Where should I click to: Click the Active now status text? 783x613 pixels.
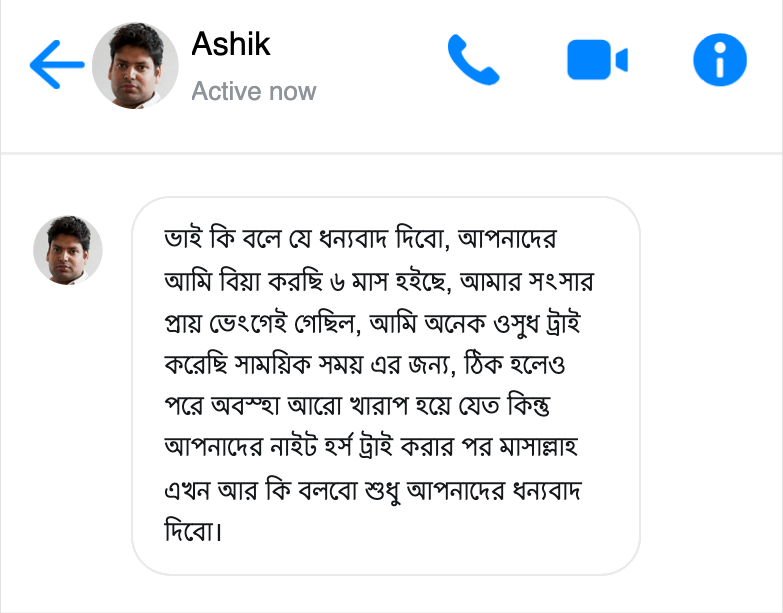pos(253,92)
